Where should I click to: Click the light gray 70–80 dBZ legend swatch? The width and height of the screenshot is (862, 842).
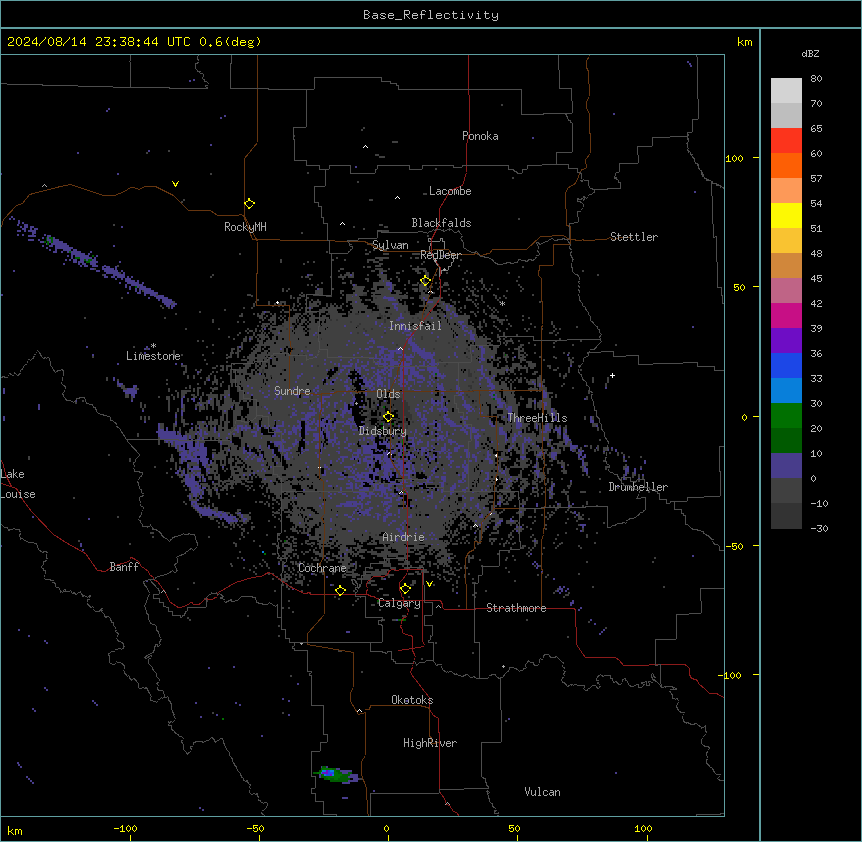pyautogui.click(x=786, y=91)
